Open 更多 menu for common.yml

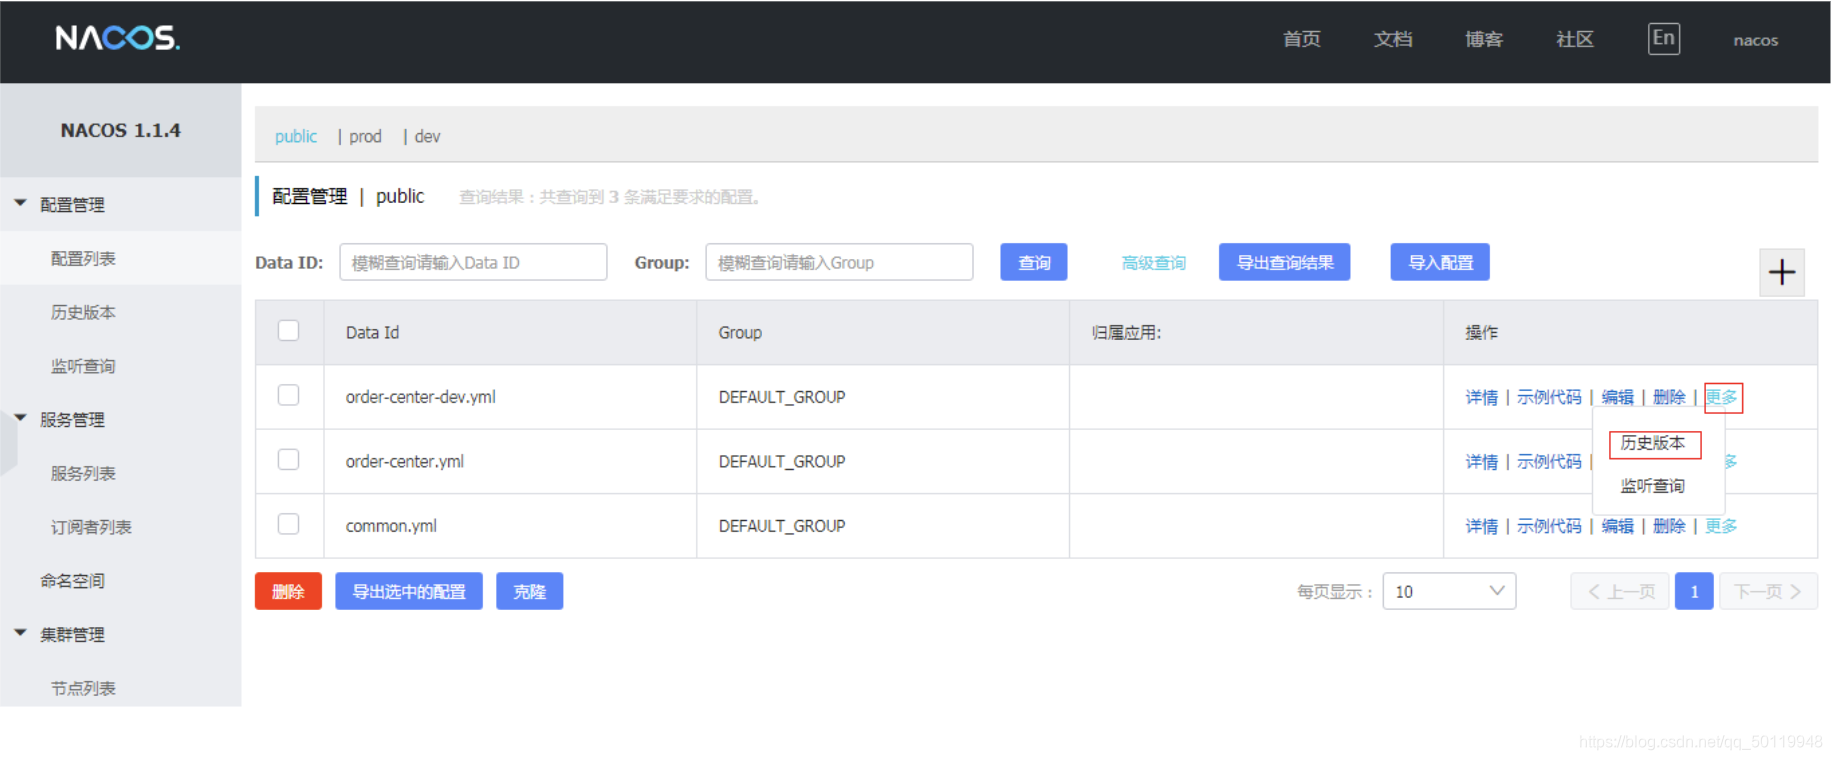[1722, 526]
